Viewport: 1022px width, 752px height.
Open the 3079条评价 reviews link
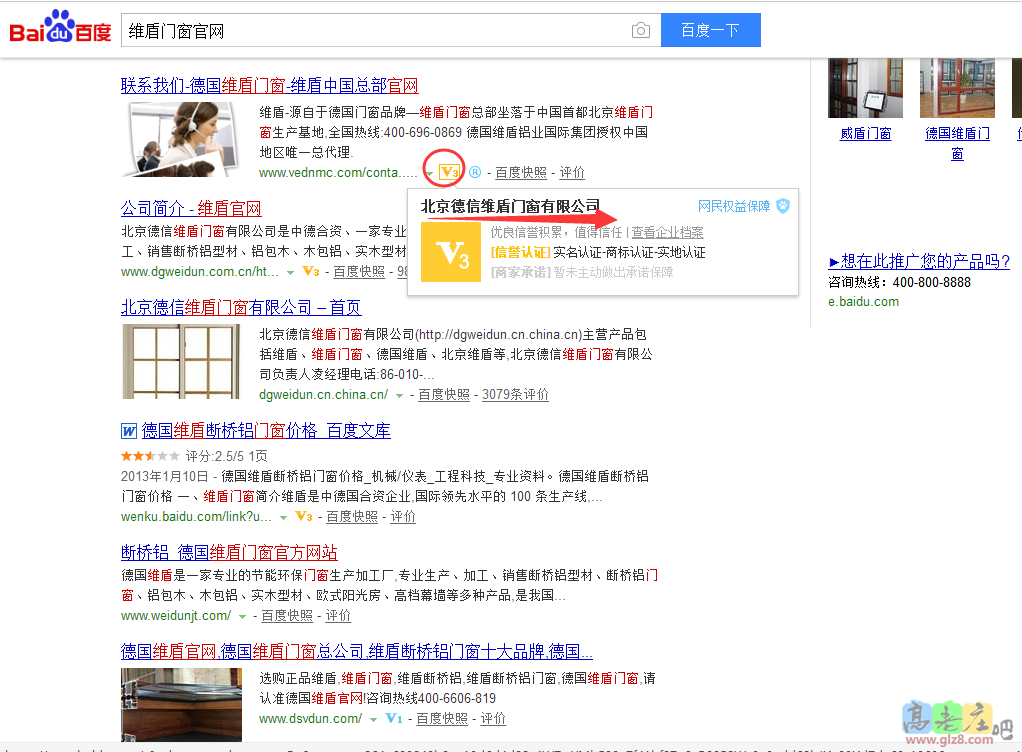click(515, 395)
